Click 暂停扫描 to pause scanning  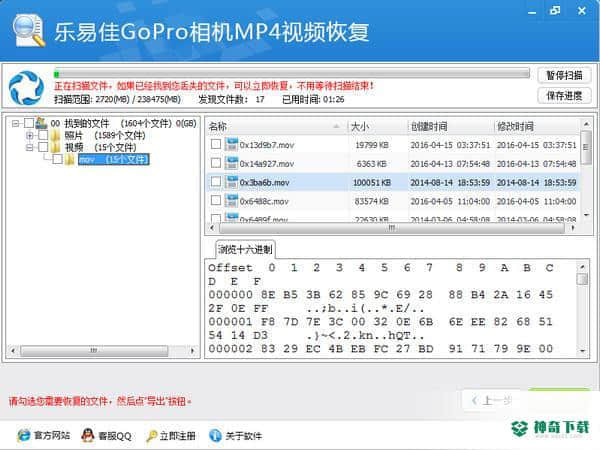tap(564, 75)
